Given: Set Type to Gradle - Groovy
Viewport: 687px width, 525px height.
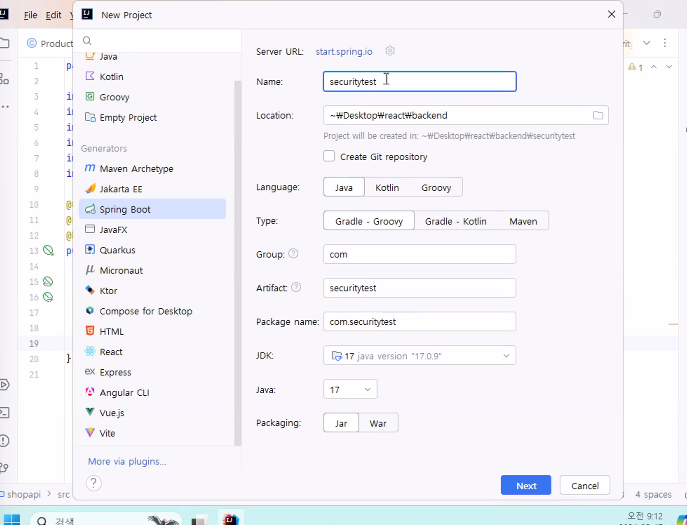Looking at the screenshot, I should (369, 221).
